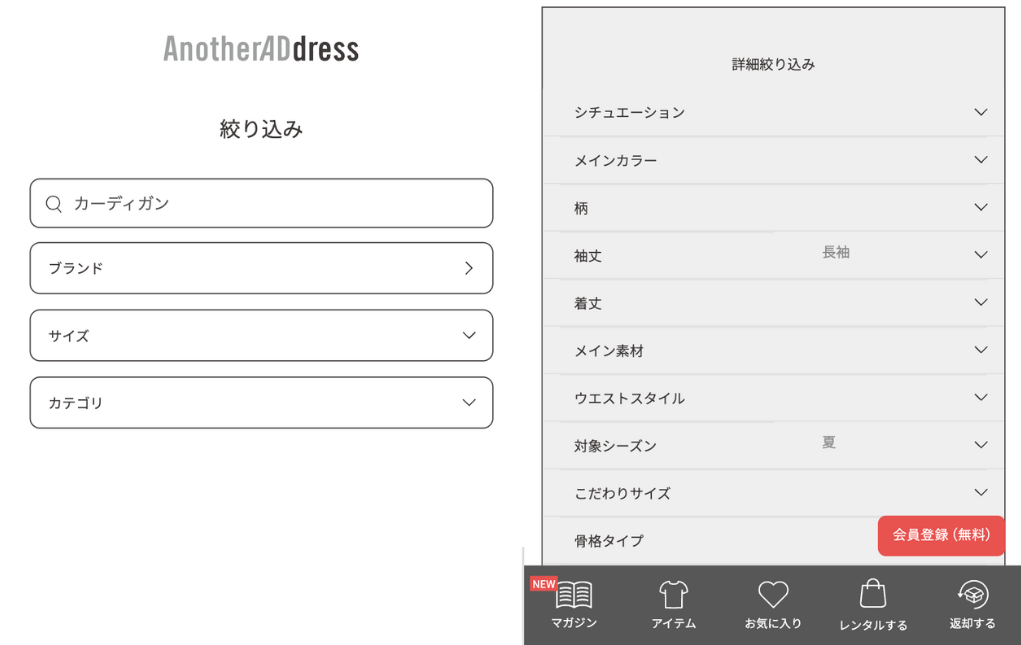Expand the メインカラー filter row
Viewport: 1021px width, 645px height.
pos(980,160)
